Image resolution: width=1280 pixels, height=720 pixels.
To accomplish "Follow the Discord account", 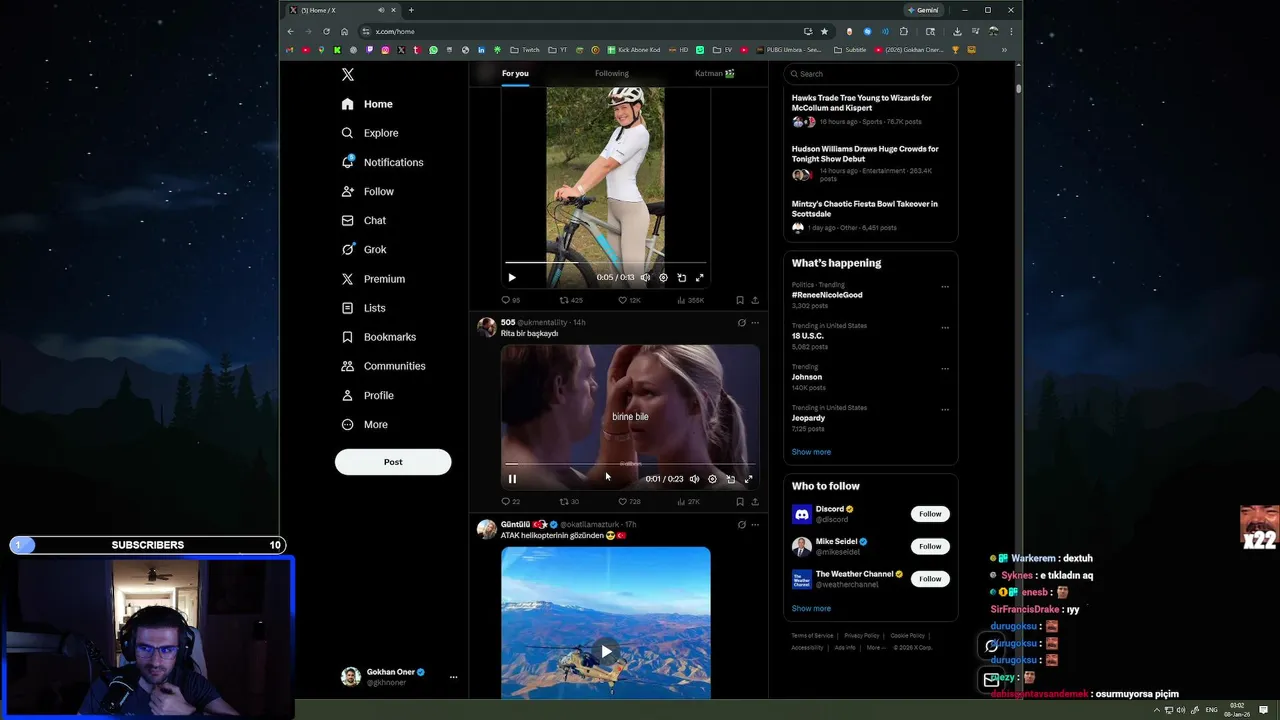I will pyautogui.click(x=930, y=514).
